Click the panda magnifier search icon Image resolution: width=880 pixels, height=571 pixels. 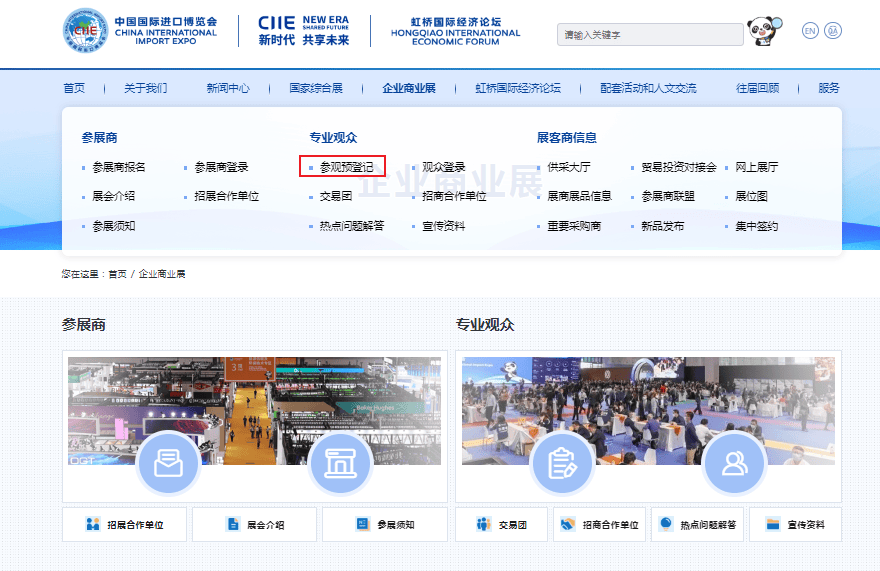763,32
